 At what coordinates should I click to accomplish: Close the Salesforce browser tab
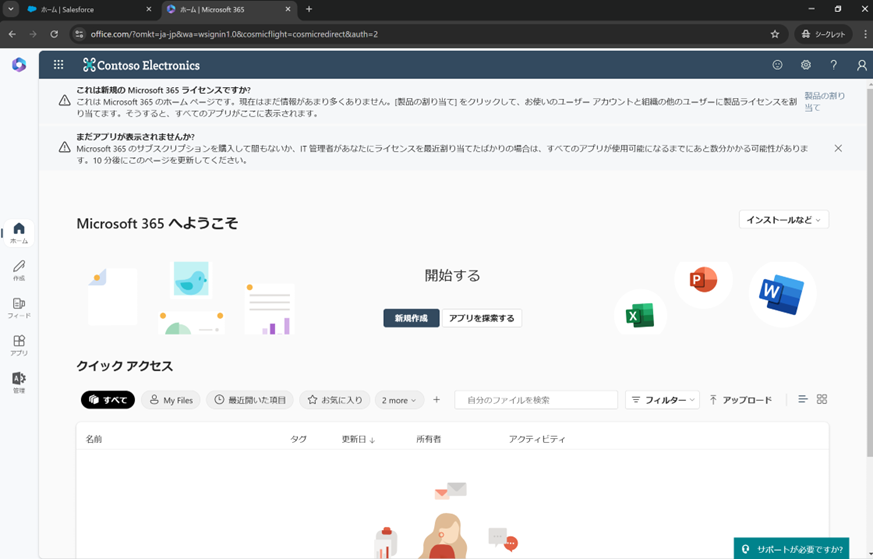(149, 9)
